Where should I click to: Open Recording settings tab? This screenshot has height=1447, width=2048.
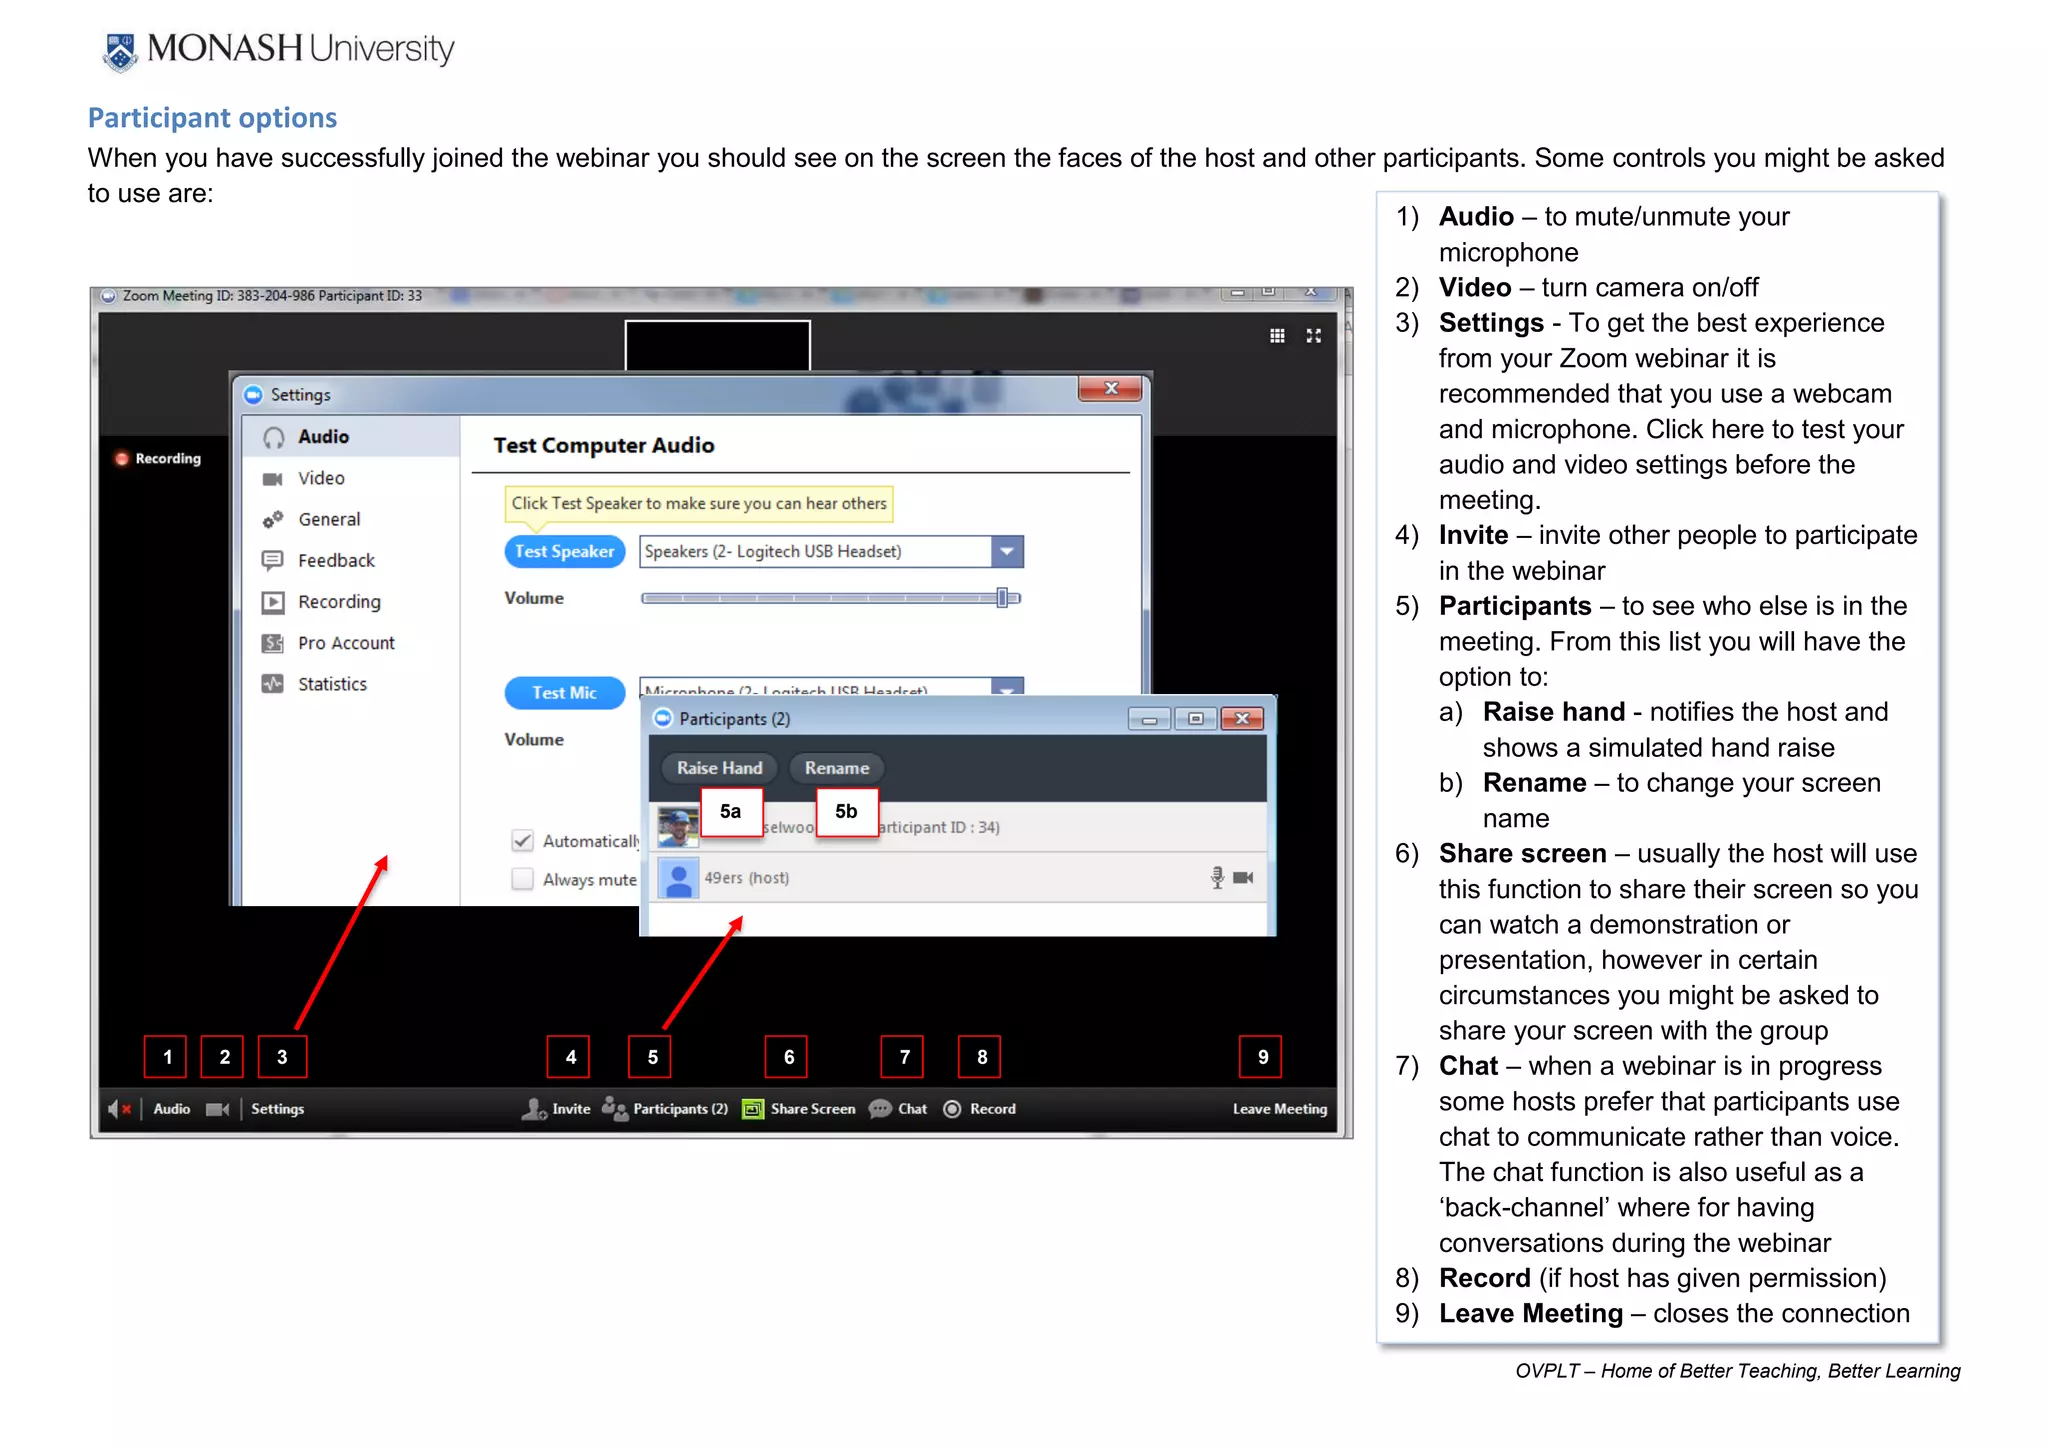(350, 601)
